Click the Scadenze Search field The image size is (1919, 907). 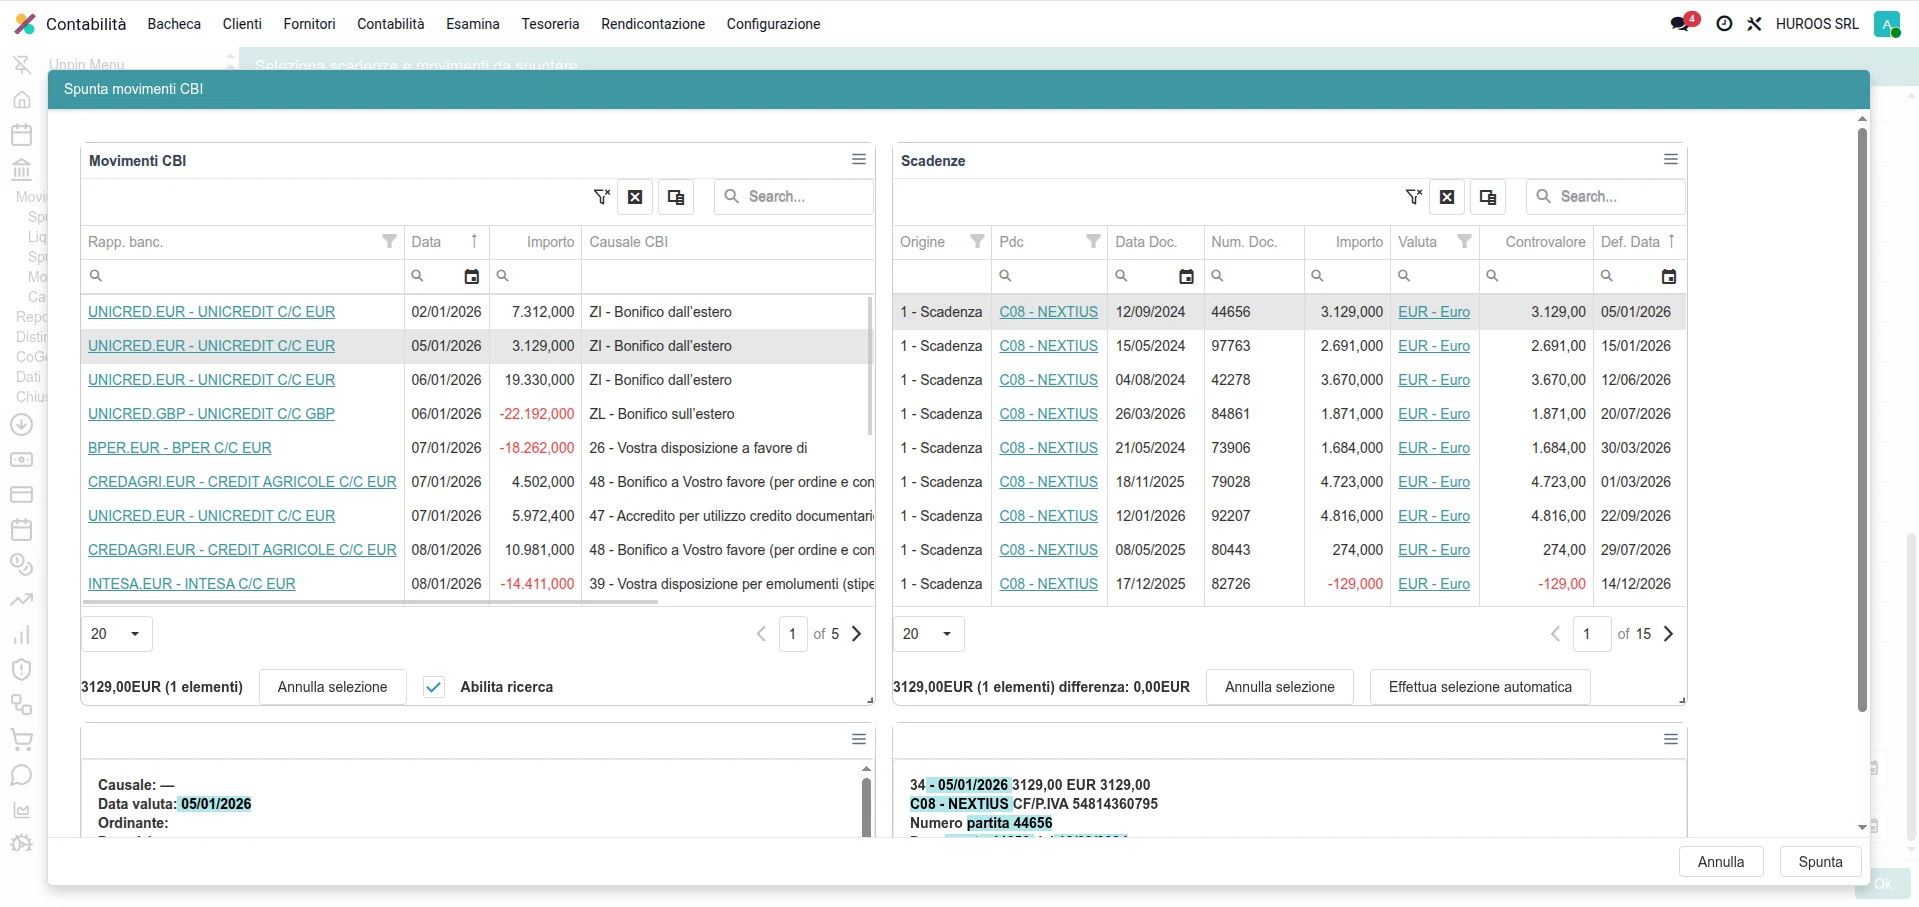coord(1606,197)
